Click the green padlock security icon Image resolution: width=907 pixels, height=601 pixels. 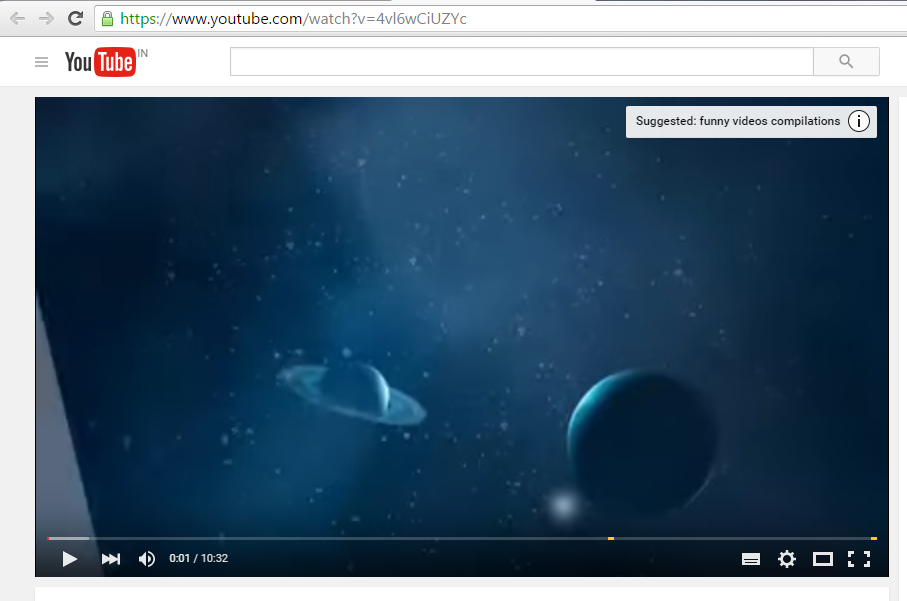[108, 19]
